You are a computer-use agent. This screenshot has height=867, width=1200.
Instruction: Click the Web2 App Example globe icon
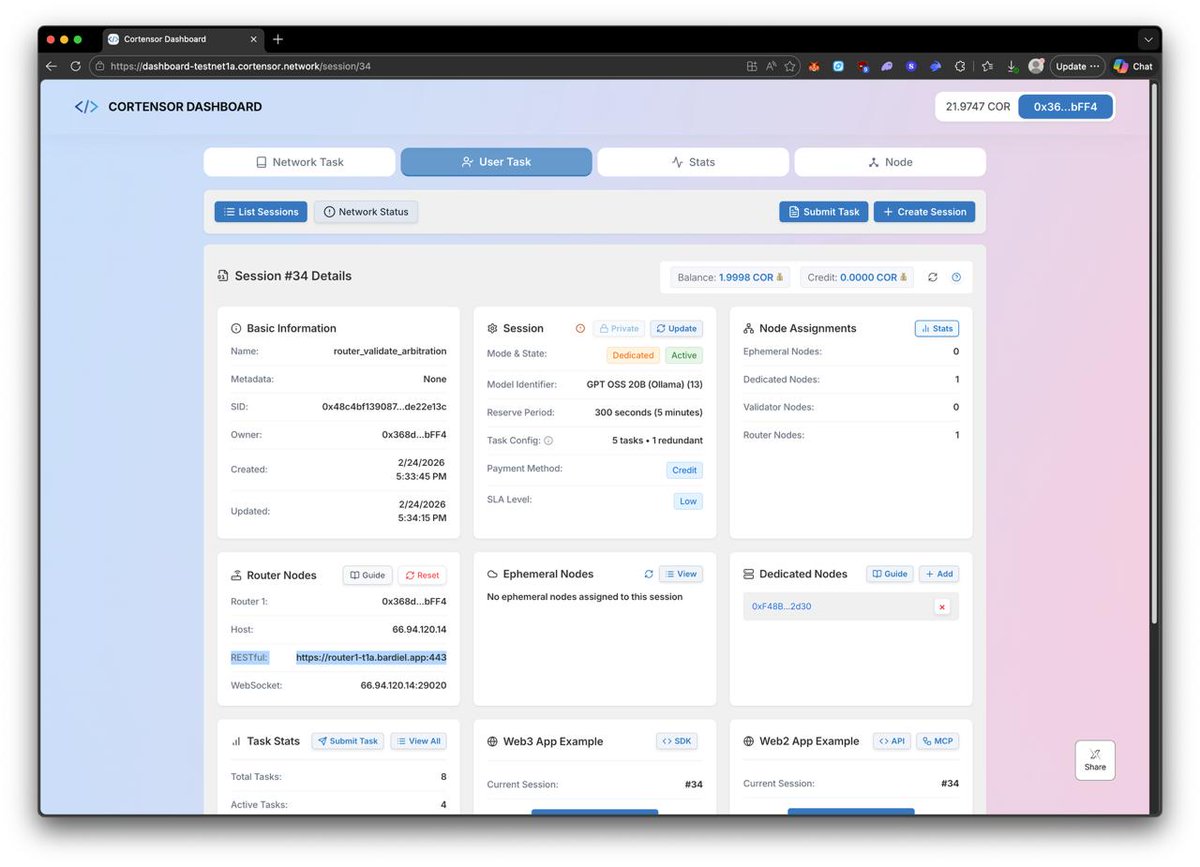coord(749,742)
